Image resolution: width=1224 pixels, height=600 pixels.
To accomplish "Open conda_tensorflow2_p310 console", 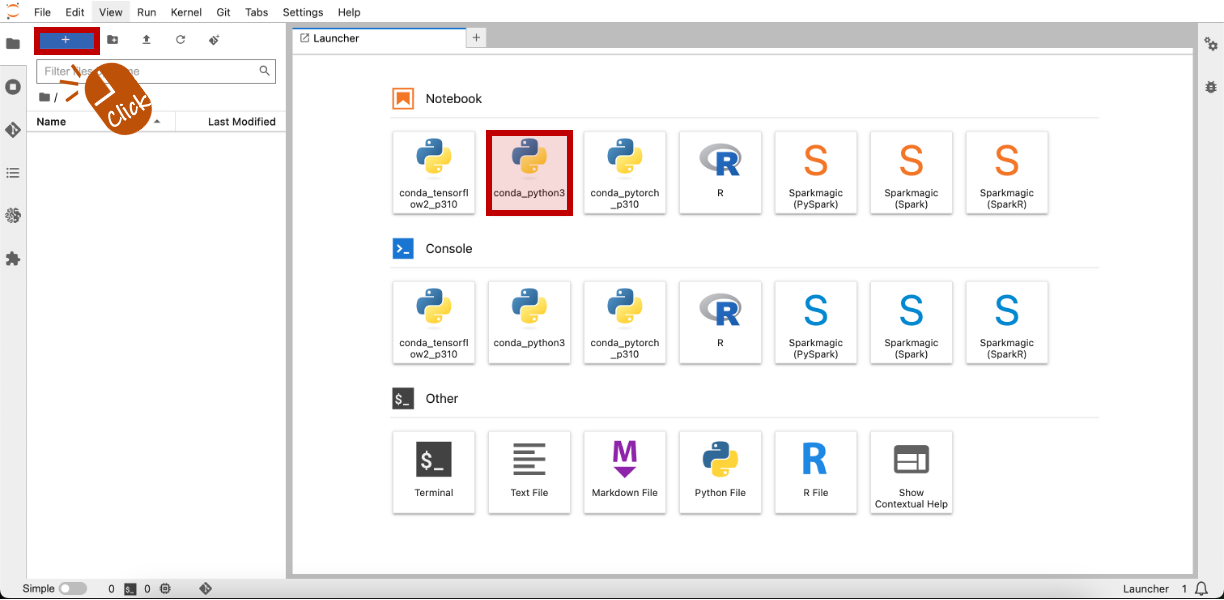I will tap(434, 322).
